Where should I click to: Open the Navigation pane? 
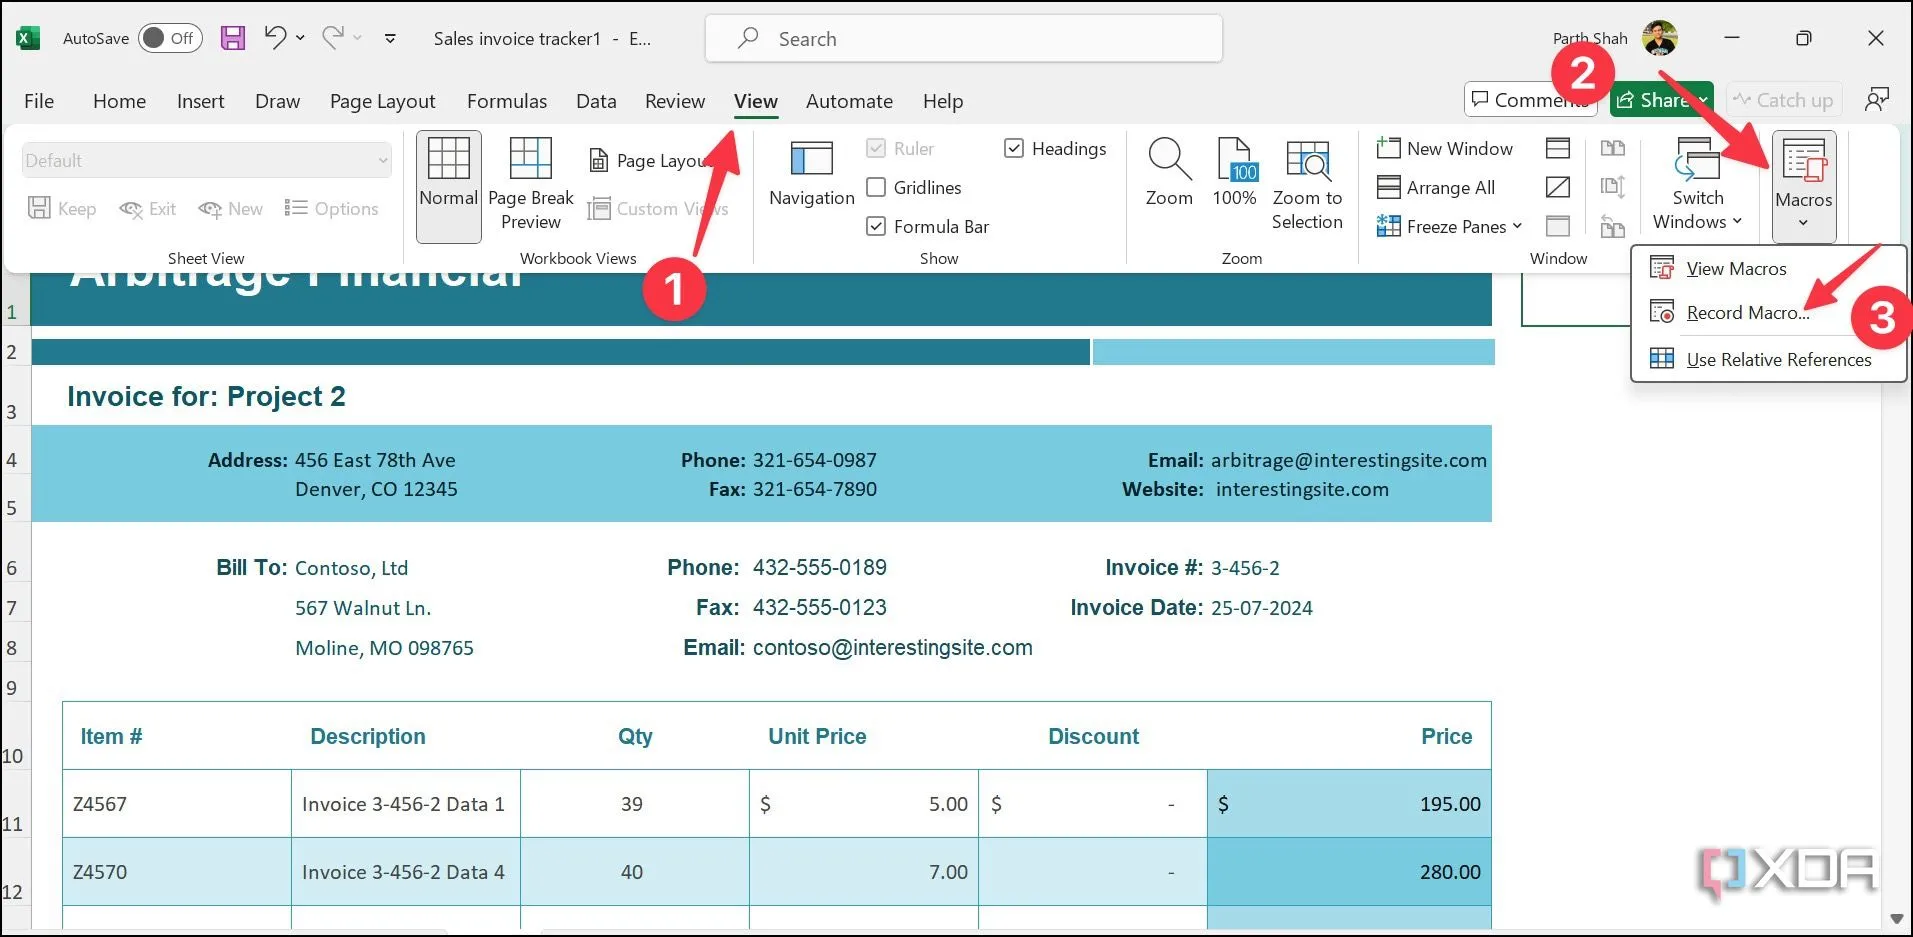(x=811, y=172)
